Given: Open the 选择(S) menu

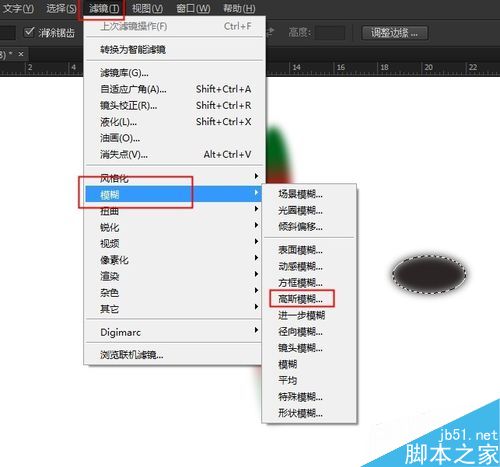Looking at the screenshot, I should pos(61,8).
